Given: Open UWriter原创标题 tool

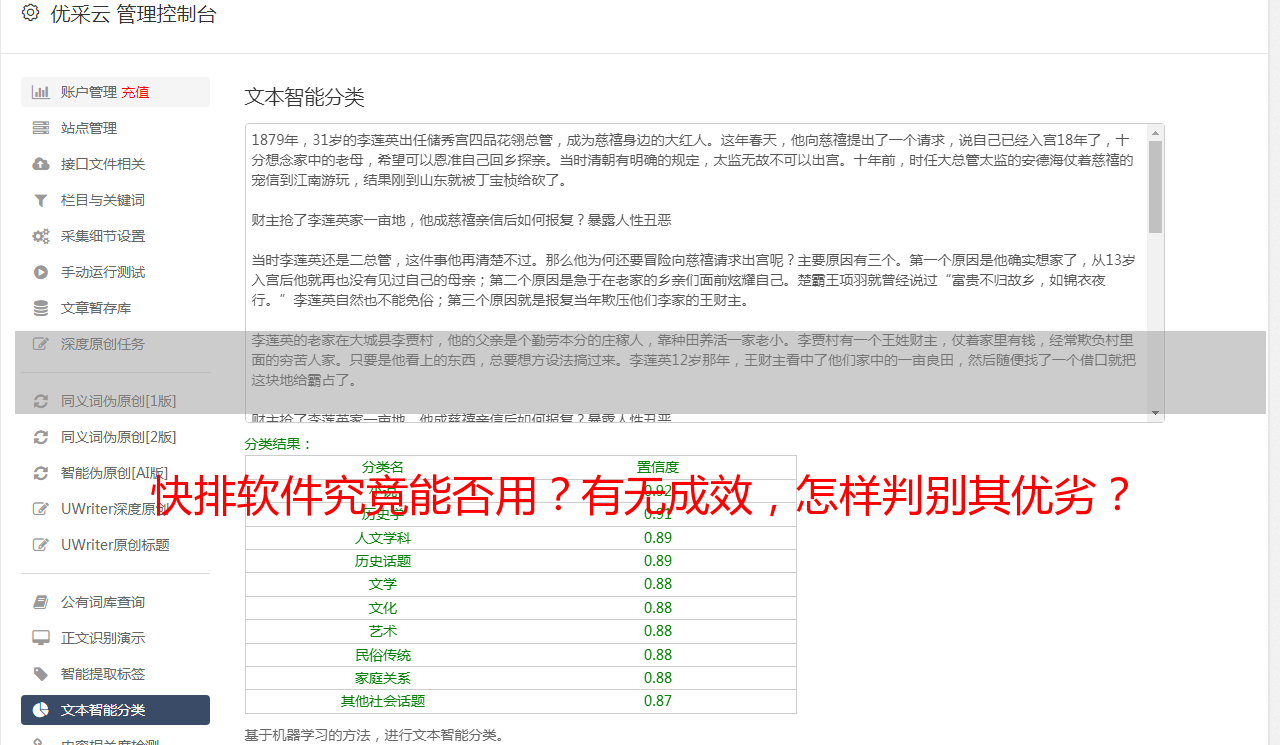Looking at the screenshot, I should pyautogui.click(x=115, y=545).
